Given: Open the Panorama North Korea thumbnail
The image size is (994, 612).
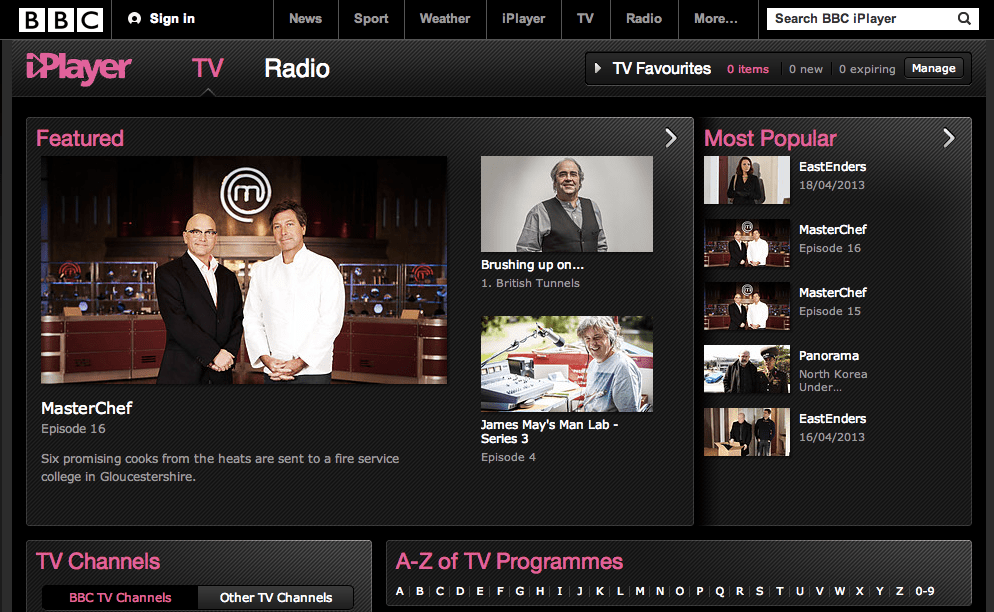Looking at the screenshot, I should coord(747,373).
